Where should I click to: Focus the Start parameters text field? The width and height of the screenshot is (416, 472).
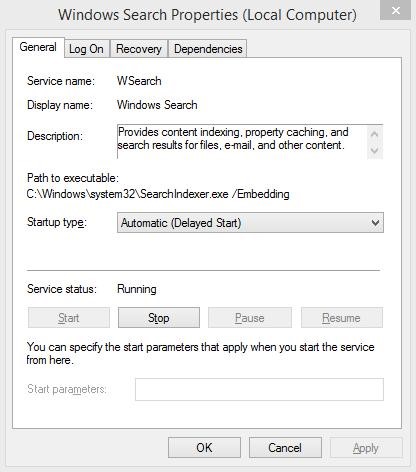point(259,389)
